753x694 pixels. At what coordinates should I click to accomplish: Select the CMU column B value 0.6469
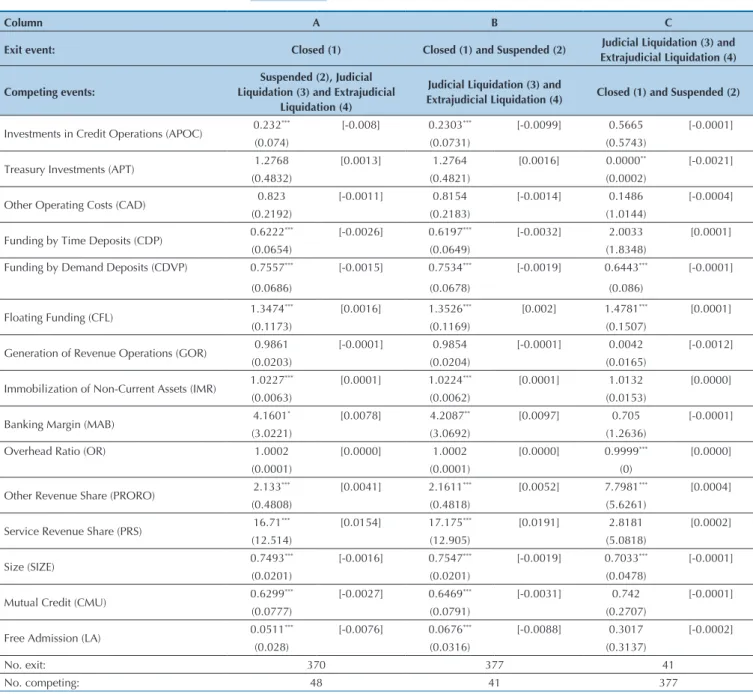tap(449, 593)
